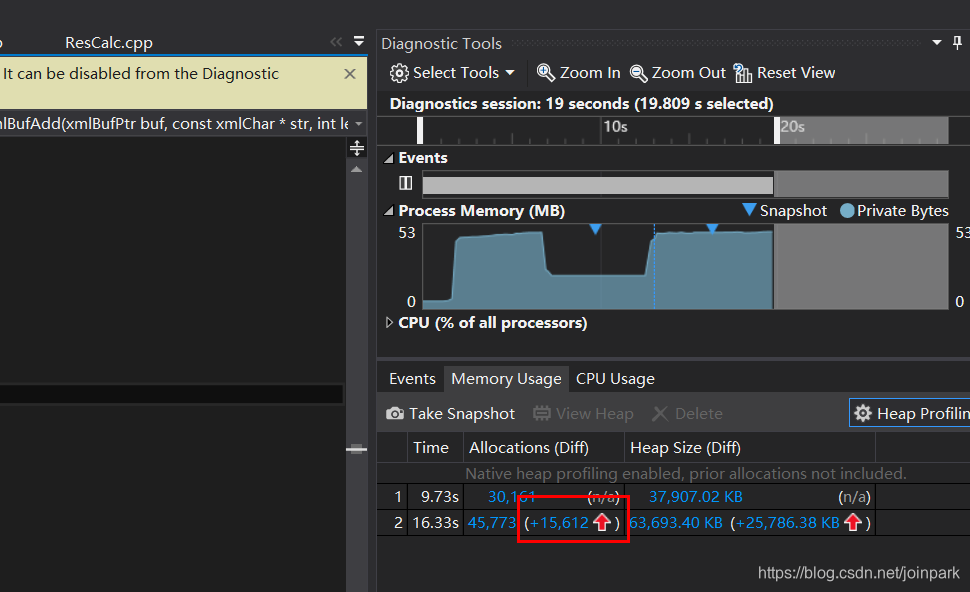The width and height of the screenshot is (970, 592).
Task: Pin the Diagnostic Tools panel
Action: [x=957, y=43]
